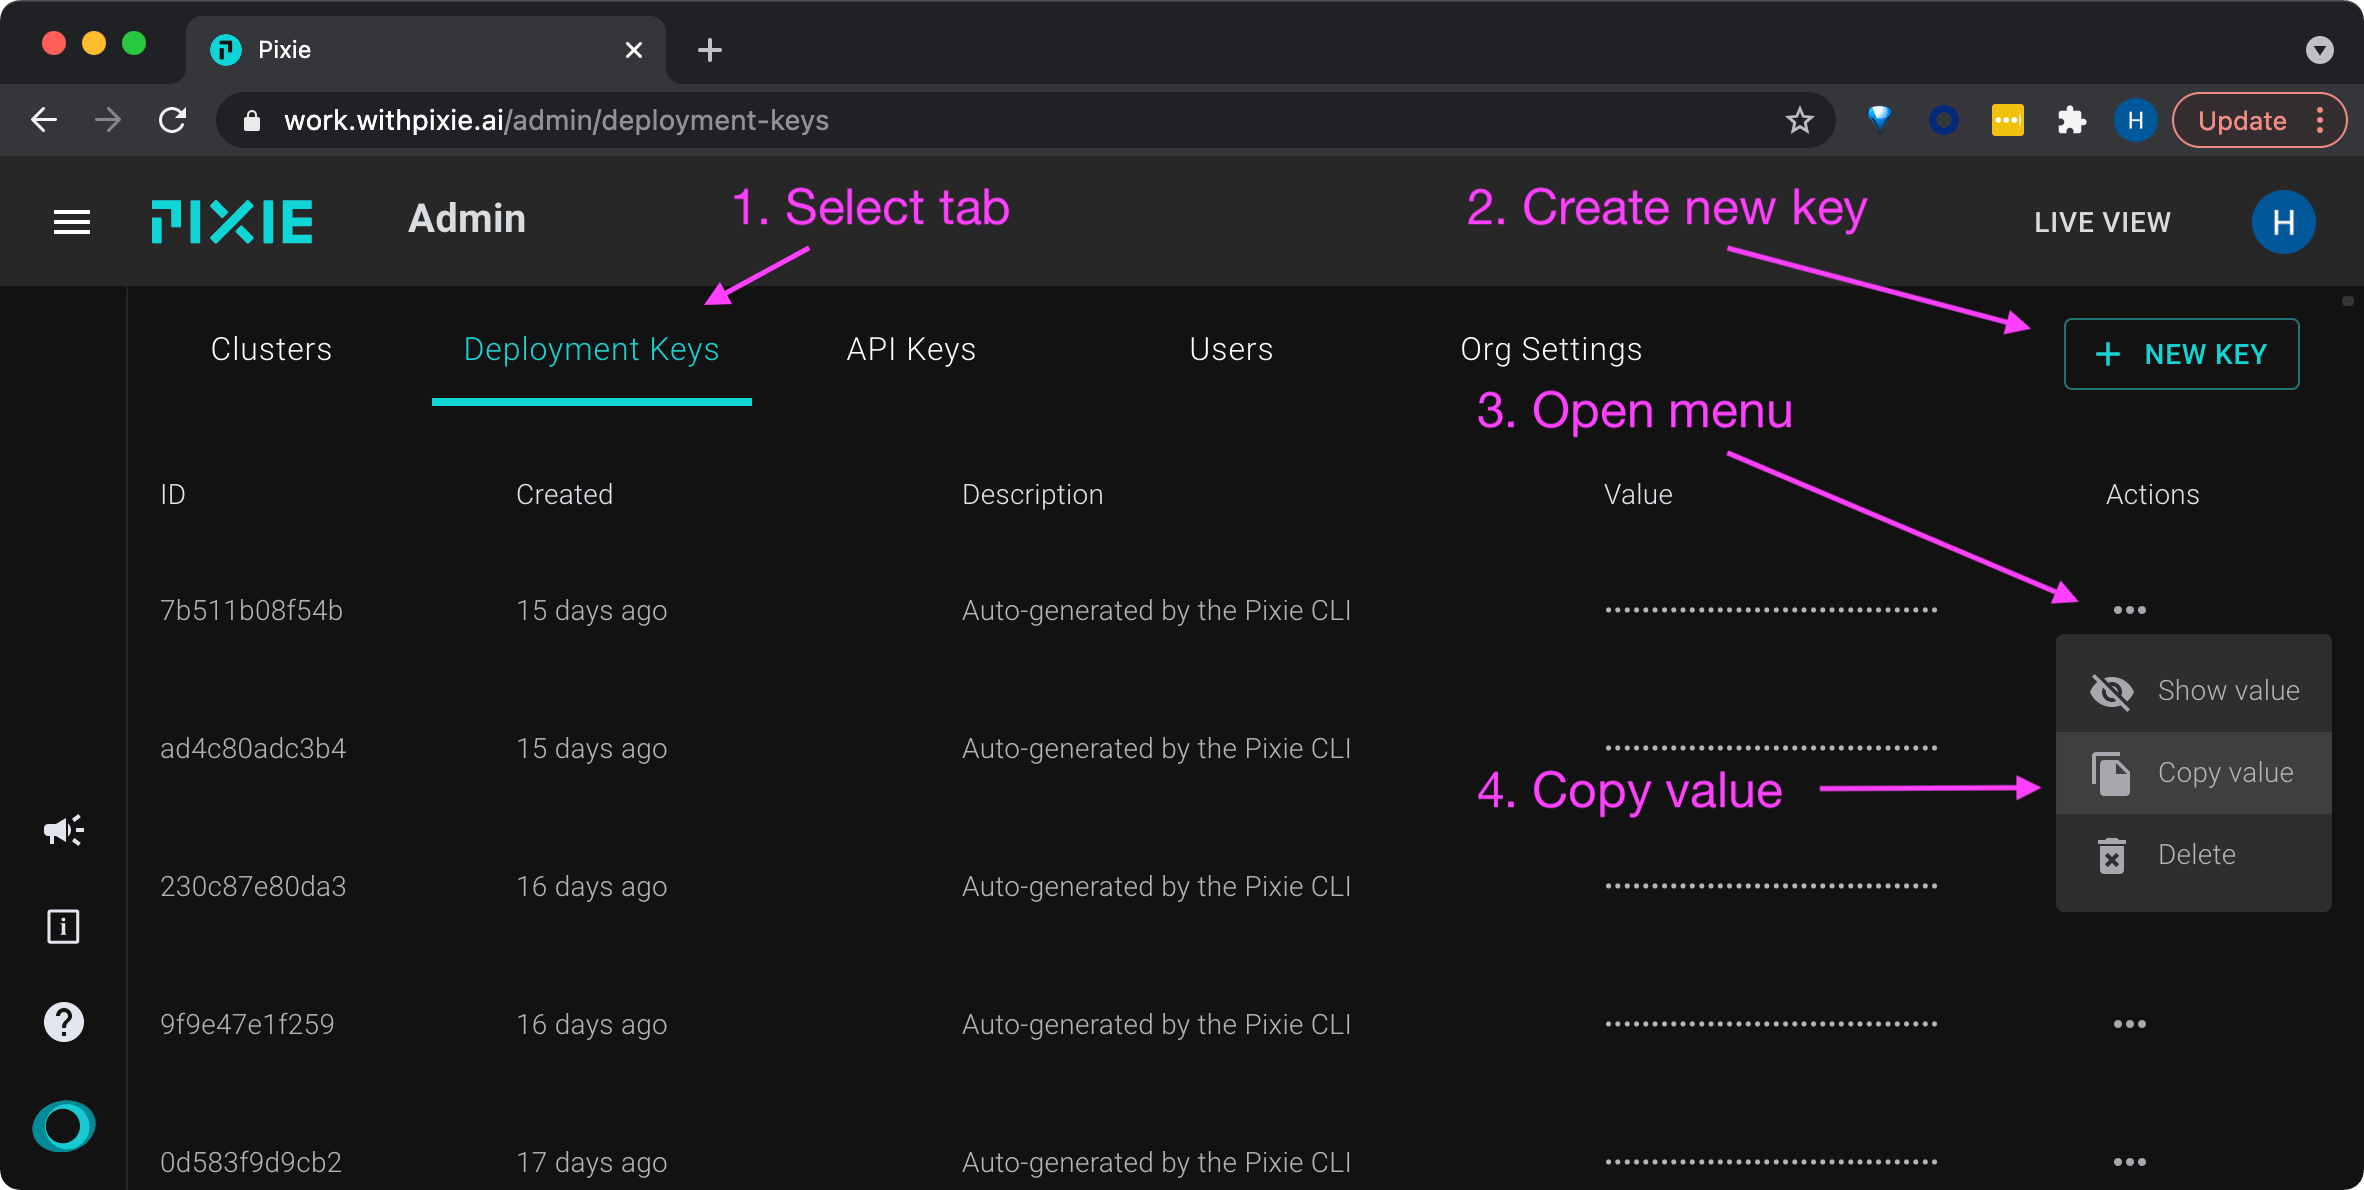
Task: Click the hidden value of key 9f9e47e1f259
Action: (1771, 1024)
